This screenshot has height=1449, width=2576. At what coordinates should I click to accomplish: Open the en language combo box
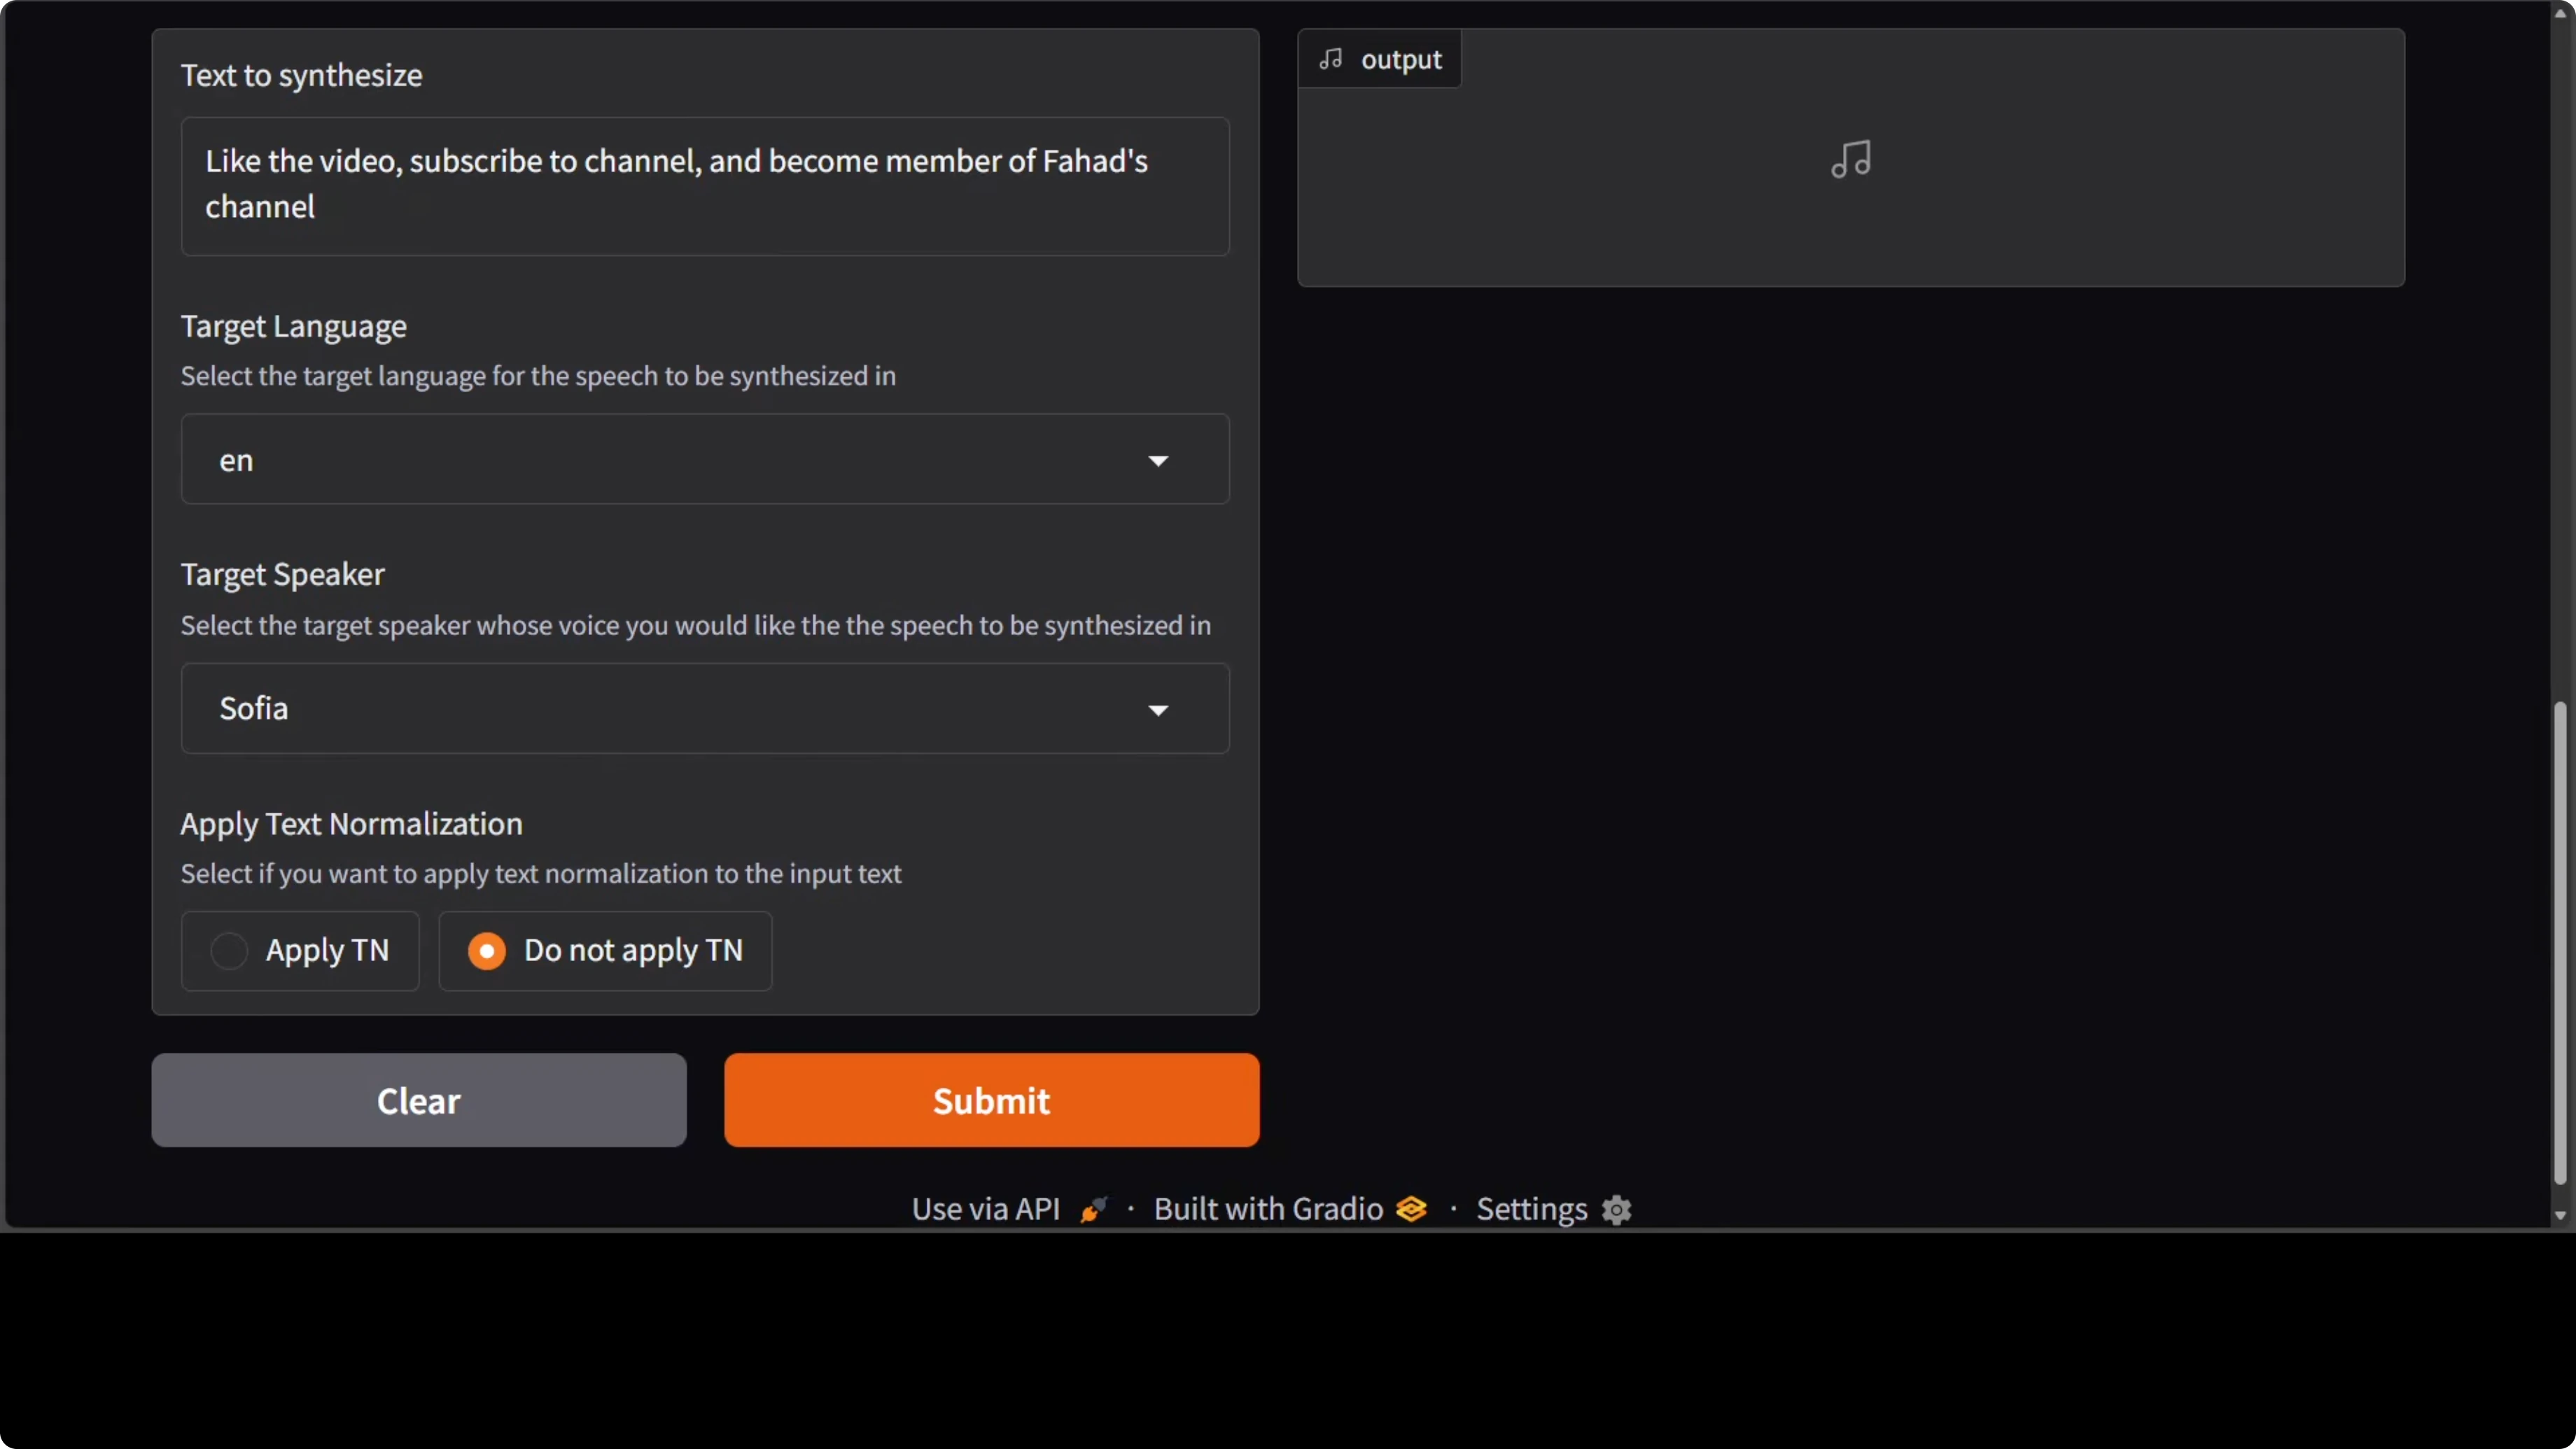click(660, 460)
